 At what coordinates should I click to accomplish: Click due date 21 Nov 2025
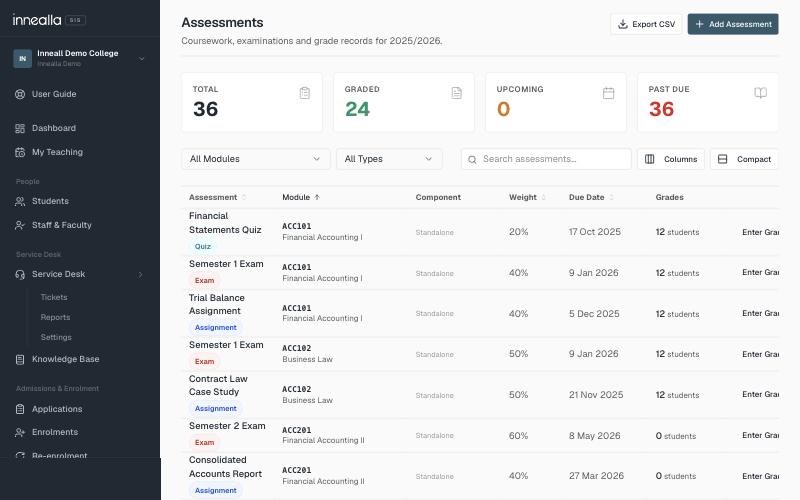click(596, 394)
